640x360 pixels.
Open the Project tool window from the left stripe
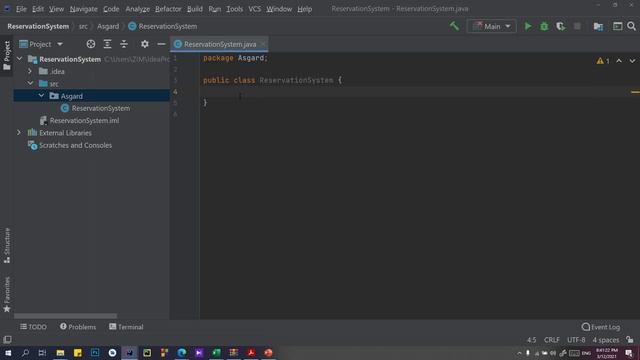pos(7,56)
